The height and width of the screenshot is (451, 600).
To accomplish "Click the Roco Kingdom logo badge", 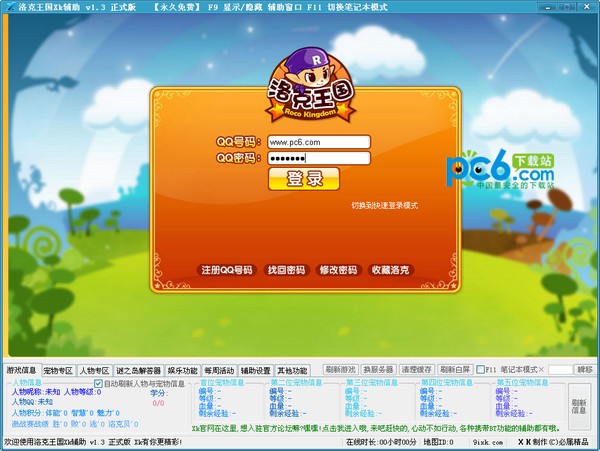I will (x=310, y=85).
